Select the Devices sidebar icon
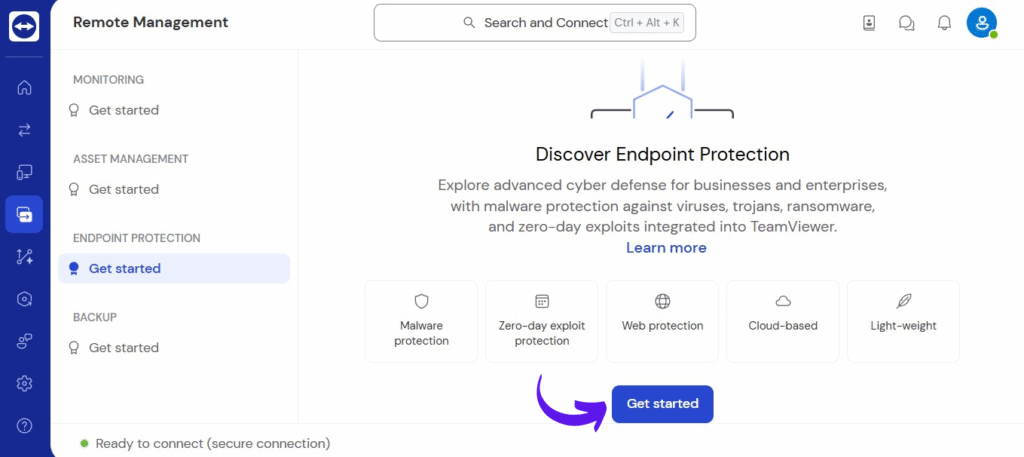The image size is (1024, 457). (24, 172)
